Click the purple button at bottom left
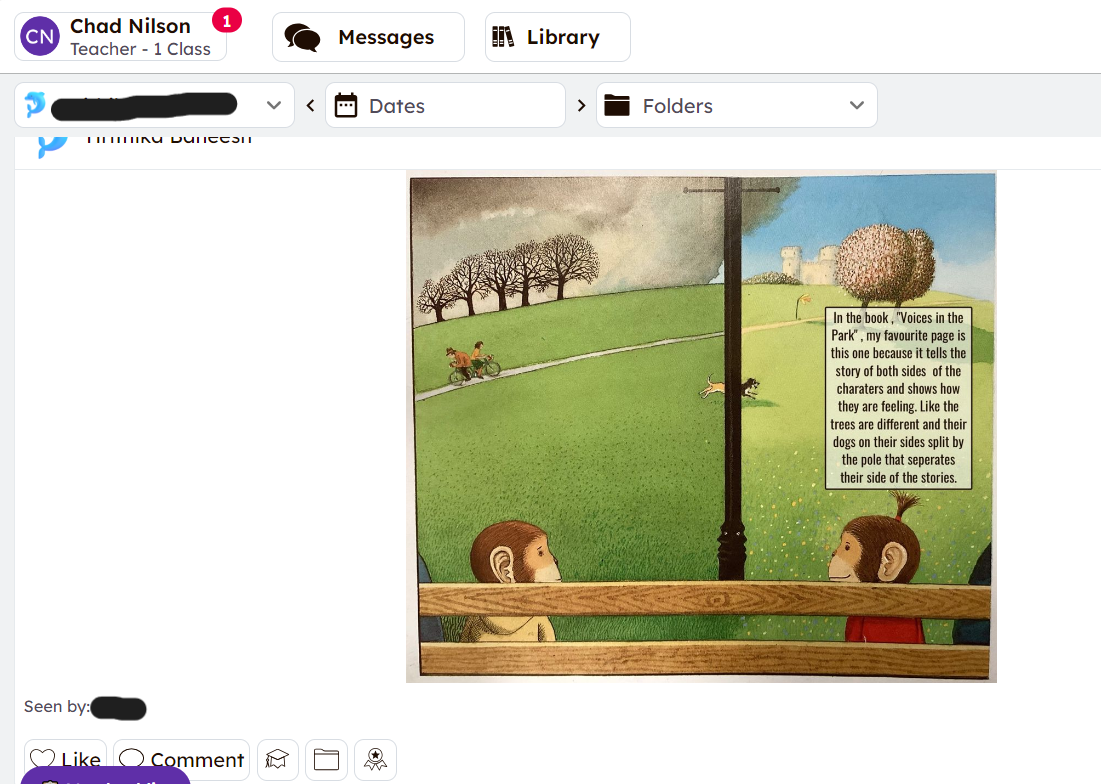Image resolution: width=1101 pixels, height=784 pixels. coord(105,776)
